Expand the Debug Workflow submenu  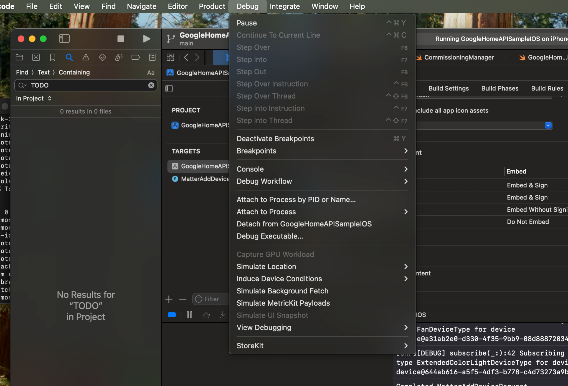(x=322, y=181)
